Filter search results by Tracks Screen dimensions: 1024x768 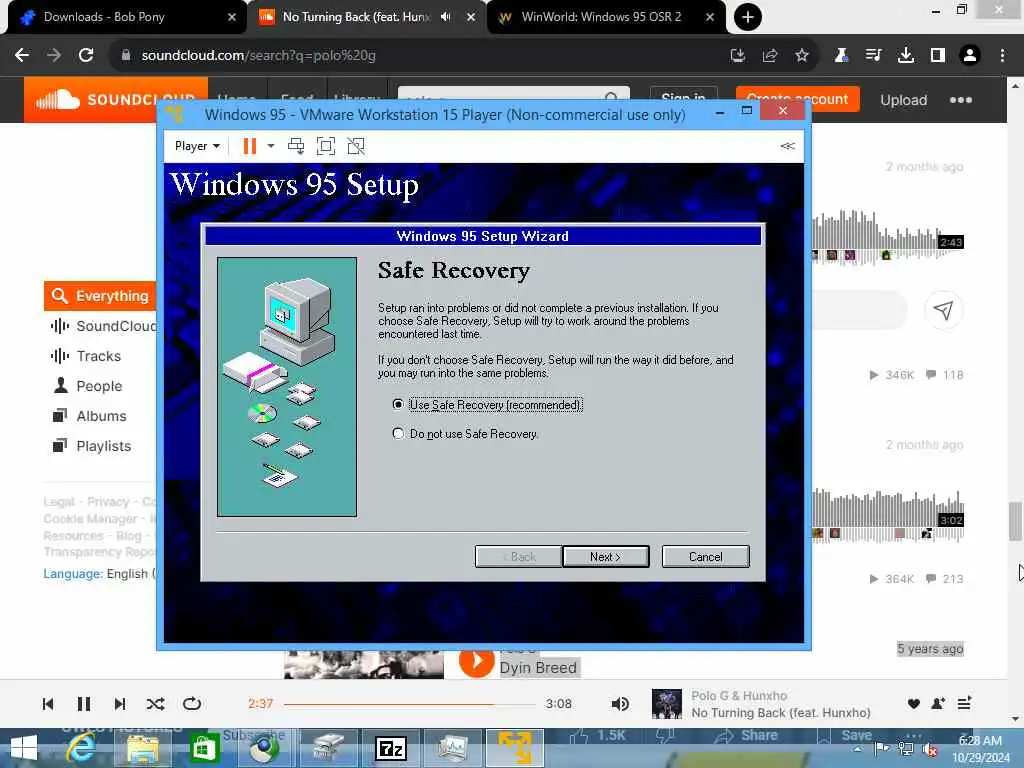coord(99,356)
